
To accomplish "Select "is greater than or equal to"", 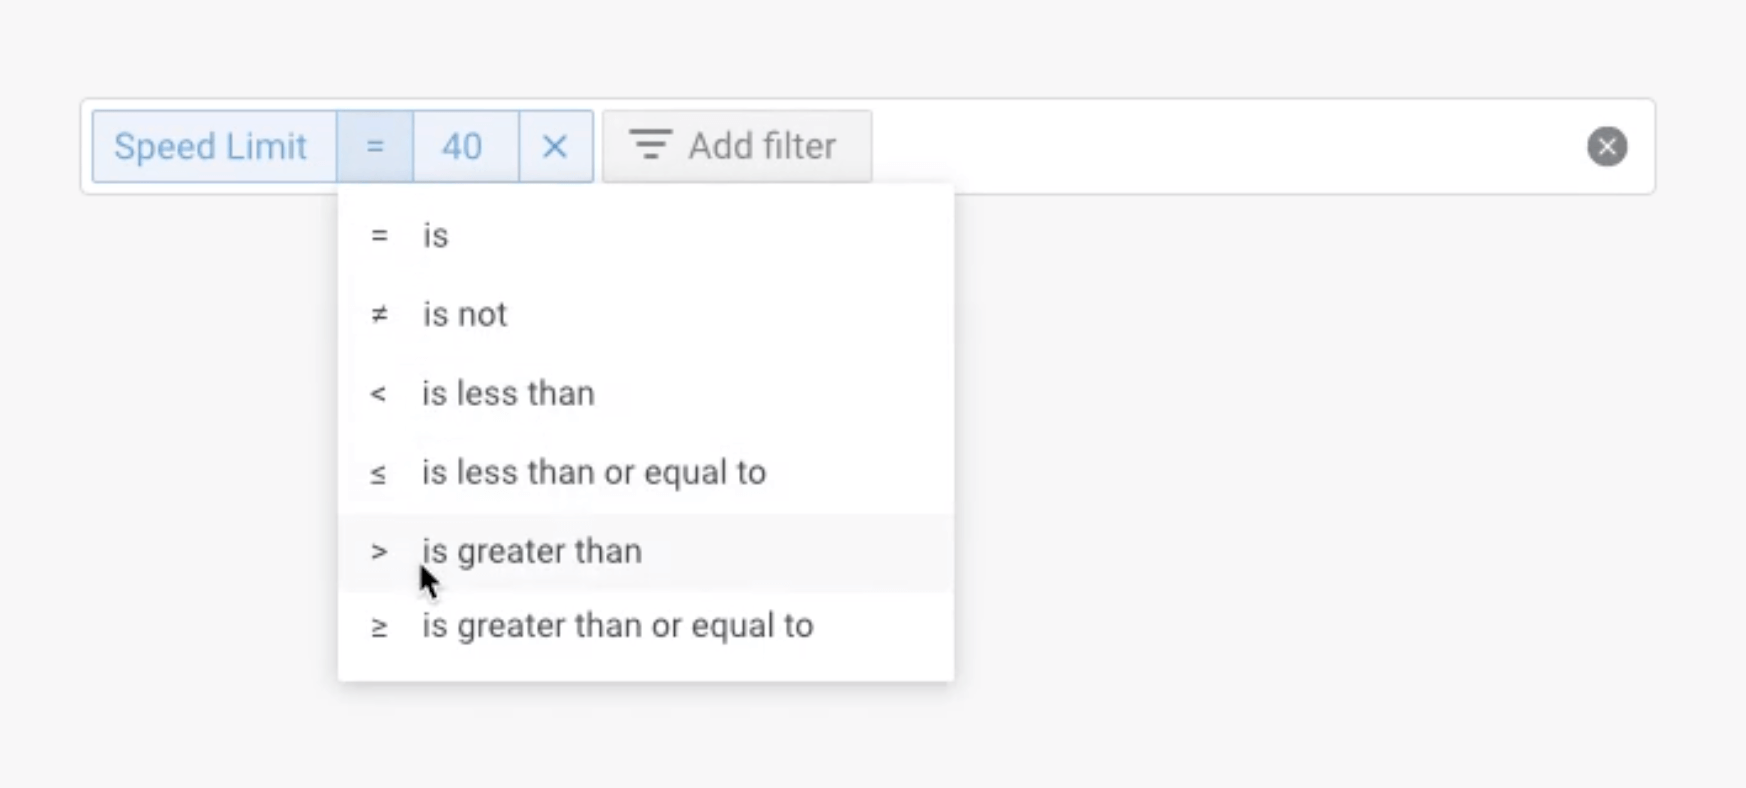I will pos(617,627).
